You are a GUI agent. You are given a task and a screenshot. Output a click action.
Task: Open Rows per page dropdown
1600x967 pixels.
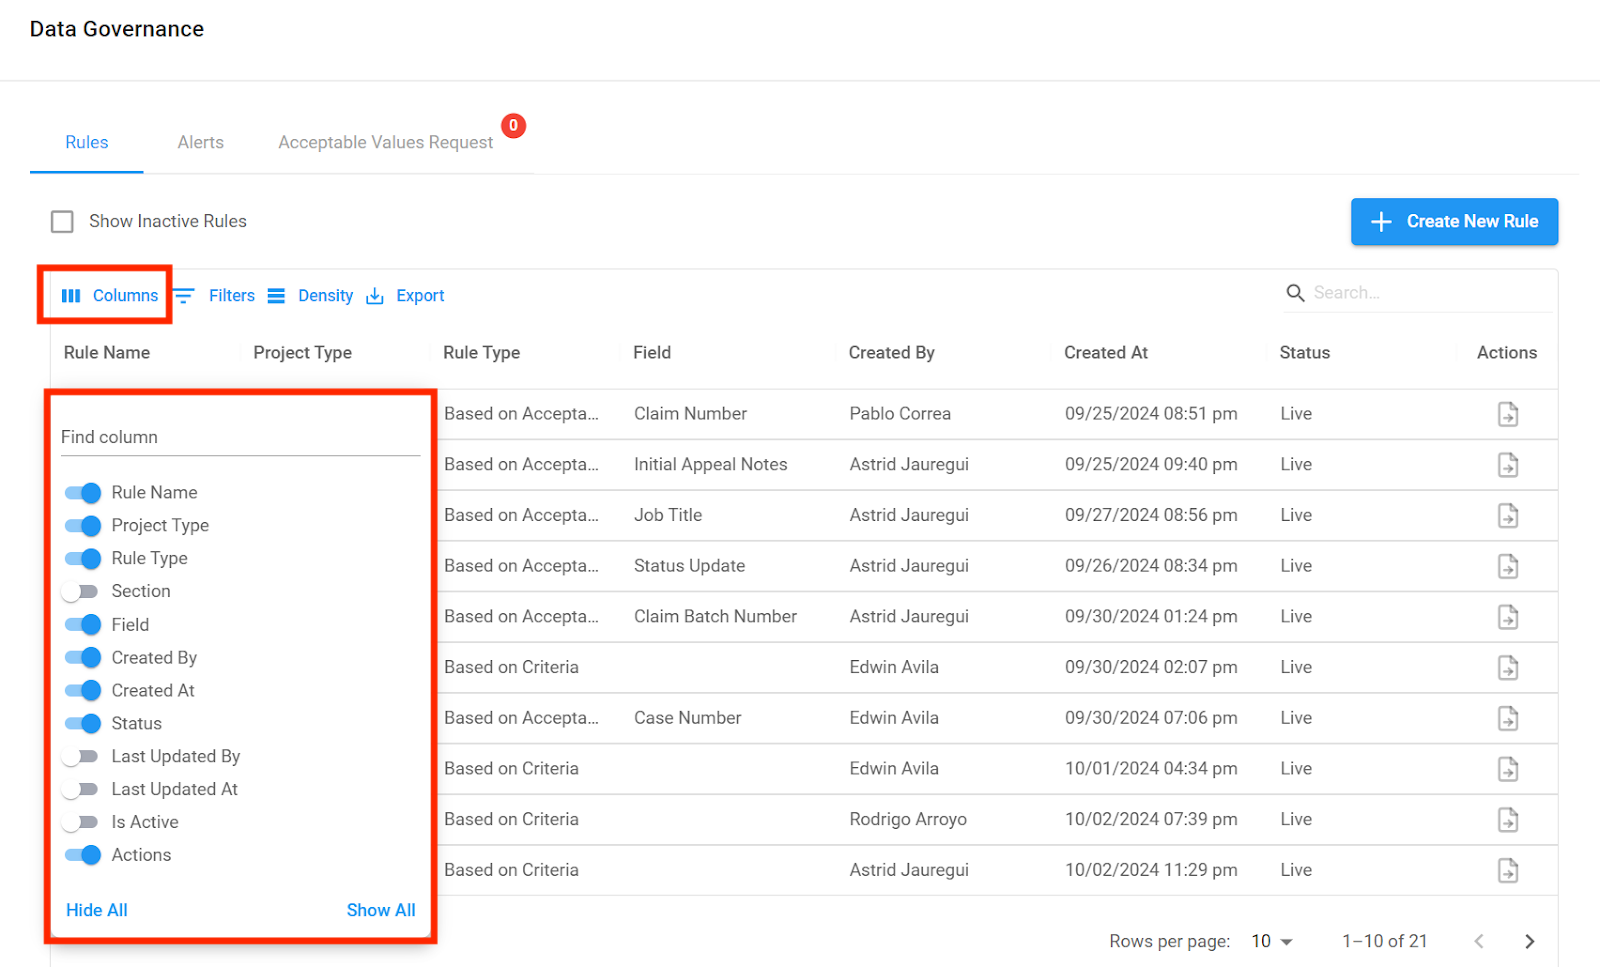(1272, 941)
